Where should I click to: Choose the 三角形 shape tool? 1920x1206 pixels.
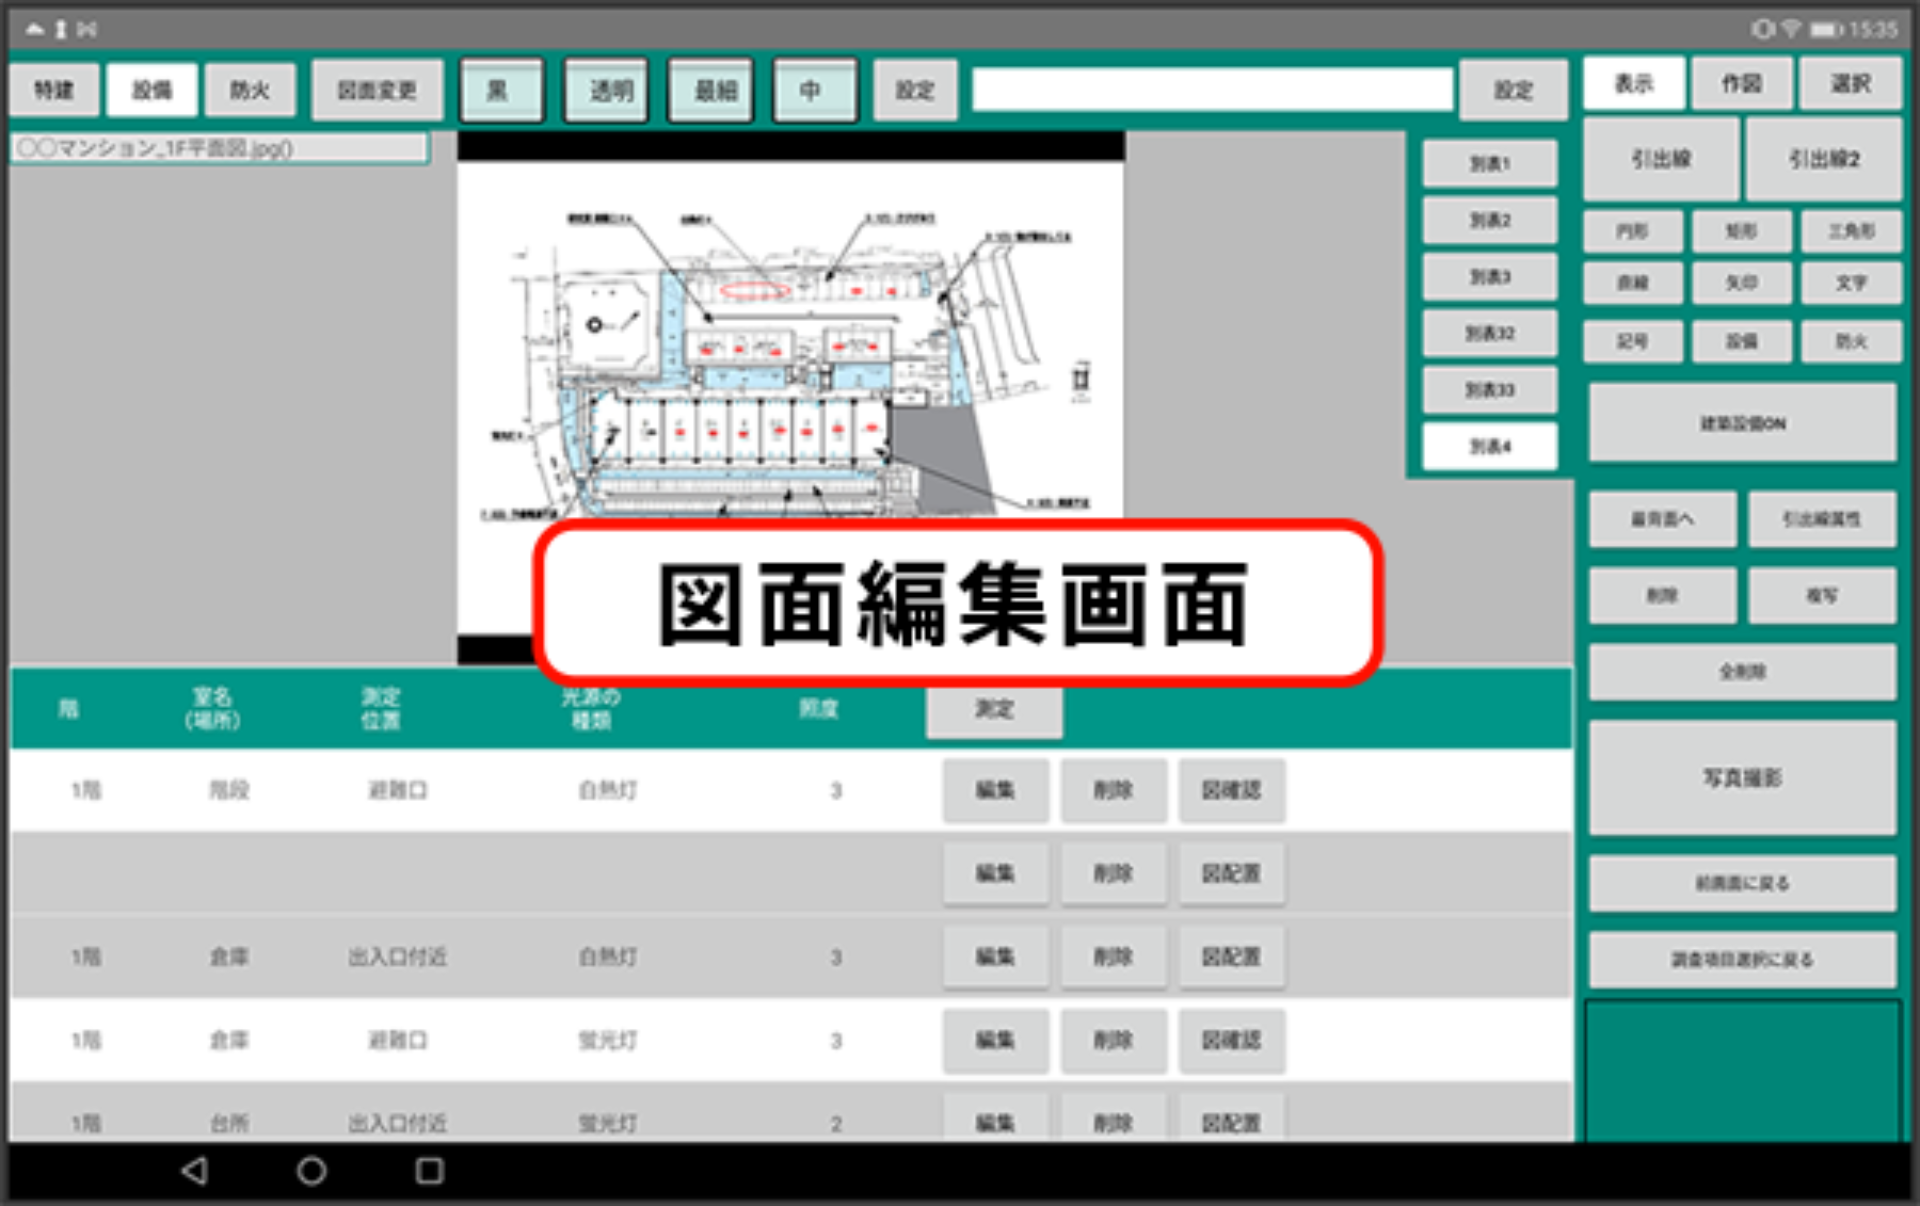pos(1851,231)
